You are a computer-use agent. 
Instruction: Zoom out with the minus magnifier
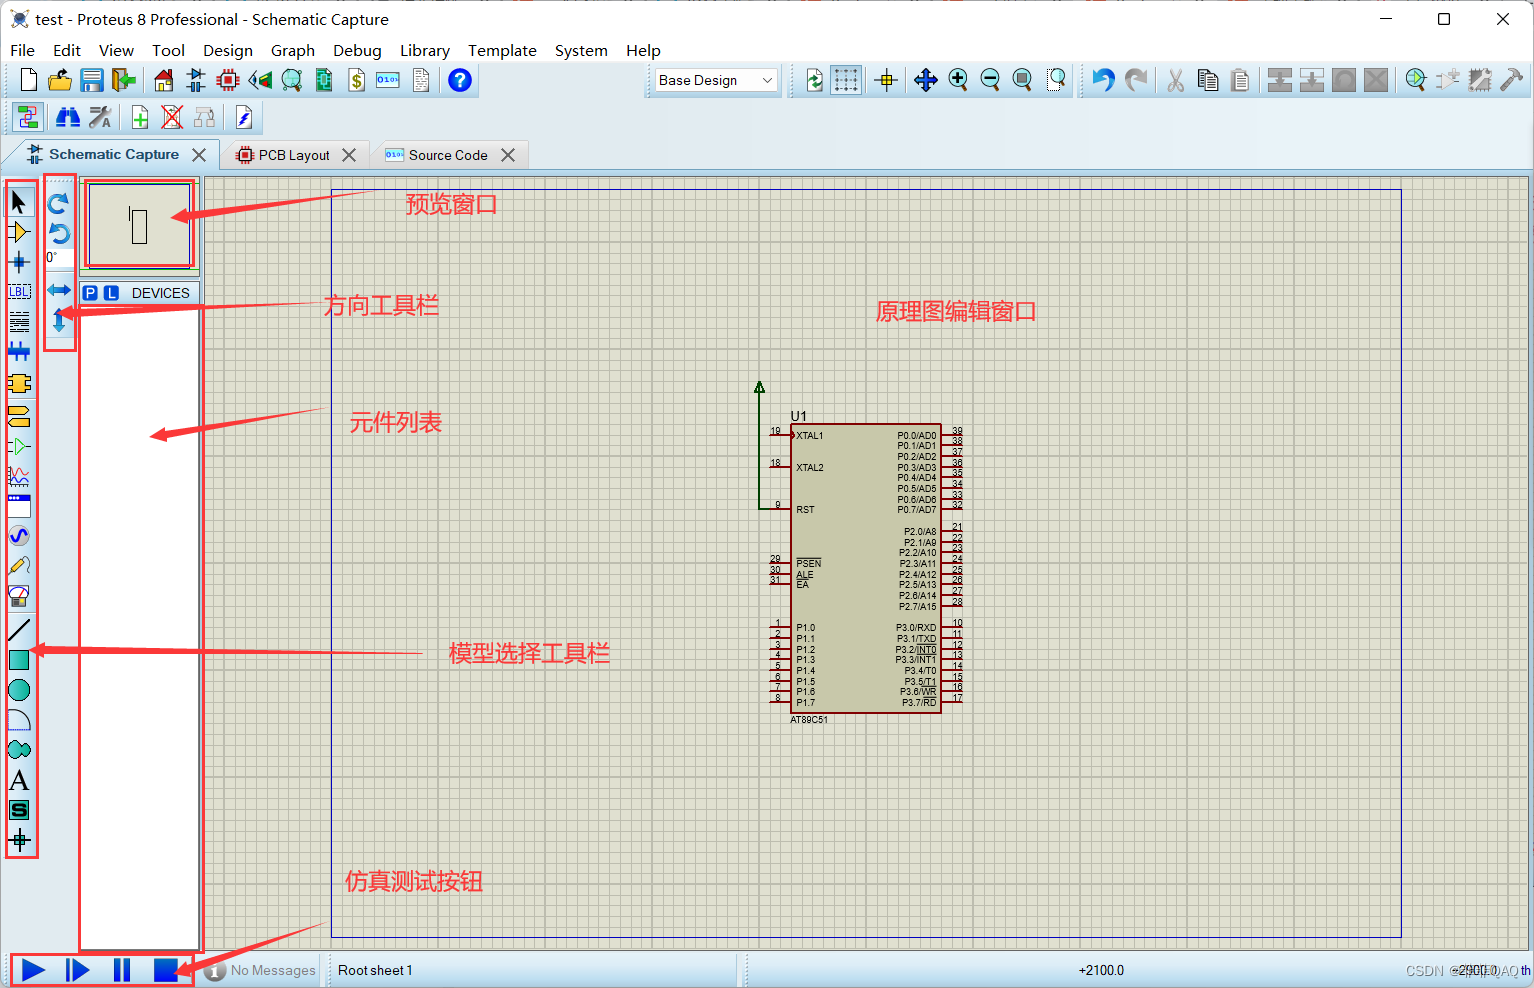pos(990,80)
